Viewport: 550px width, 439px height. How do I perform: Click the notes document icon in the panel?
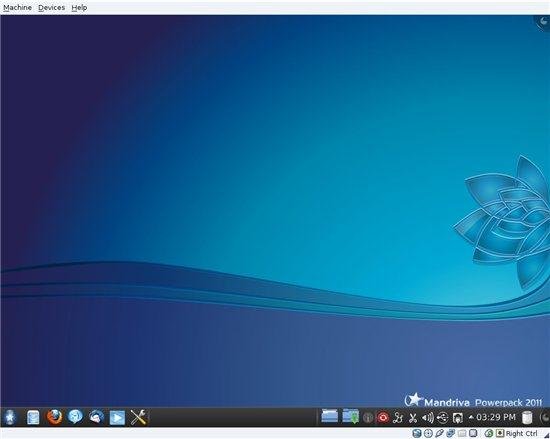tap(33, 418)
